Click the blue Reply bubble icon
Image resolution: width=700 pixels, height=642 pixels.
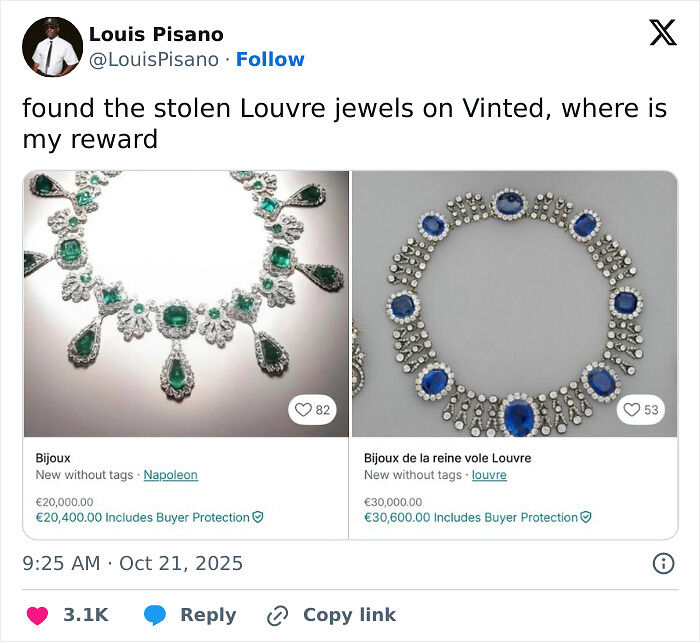154,615
